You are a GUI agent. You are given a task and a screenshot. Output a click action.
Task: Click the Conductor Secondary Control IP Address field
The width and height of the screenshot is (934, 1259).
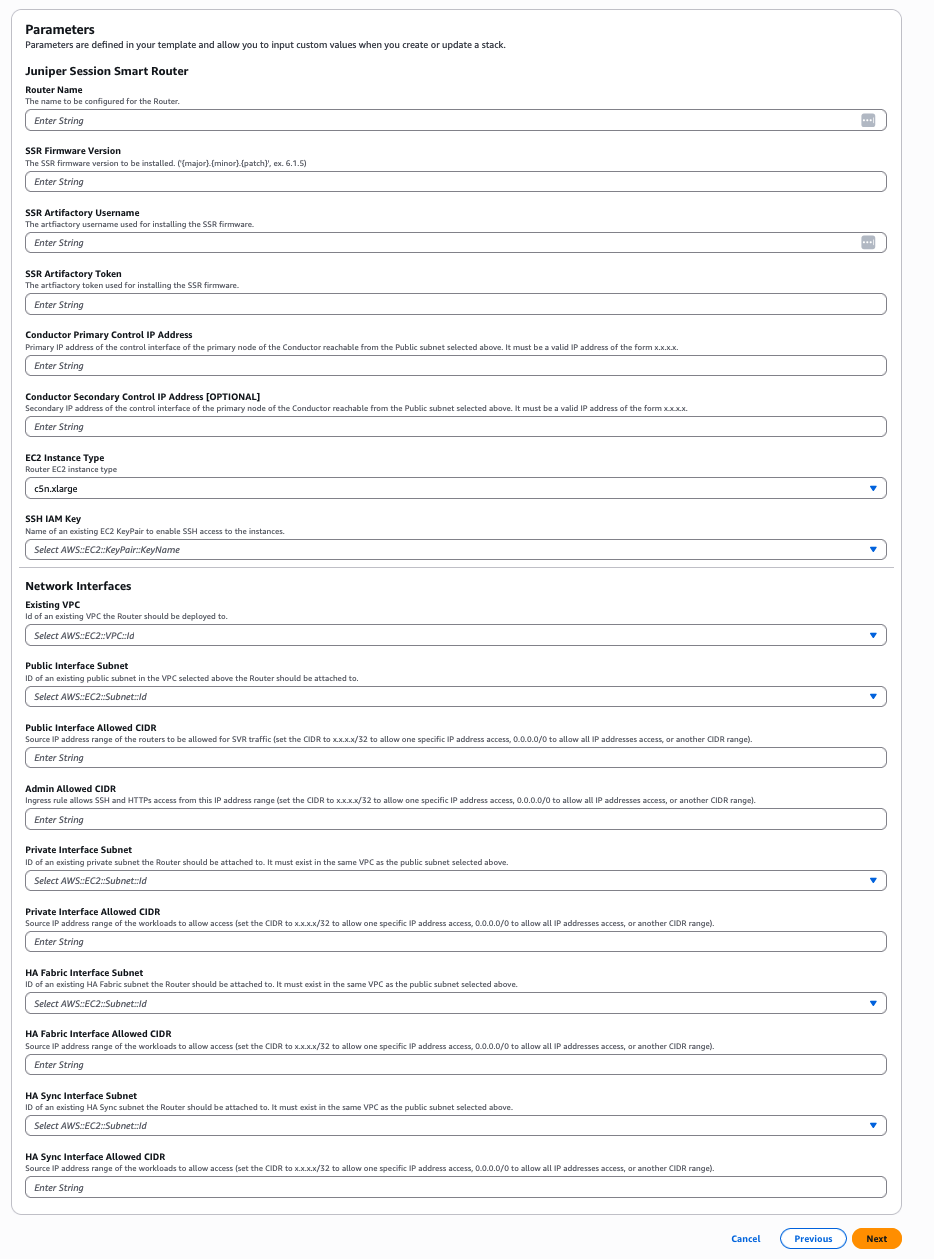click(456, 426)
